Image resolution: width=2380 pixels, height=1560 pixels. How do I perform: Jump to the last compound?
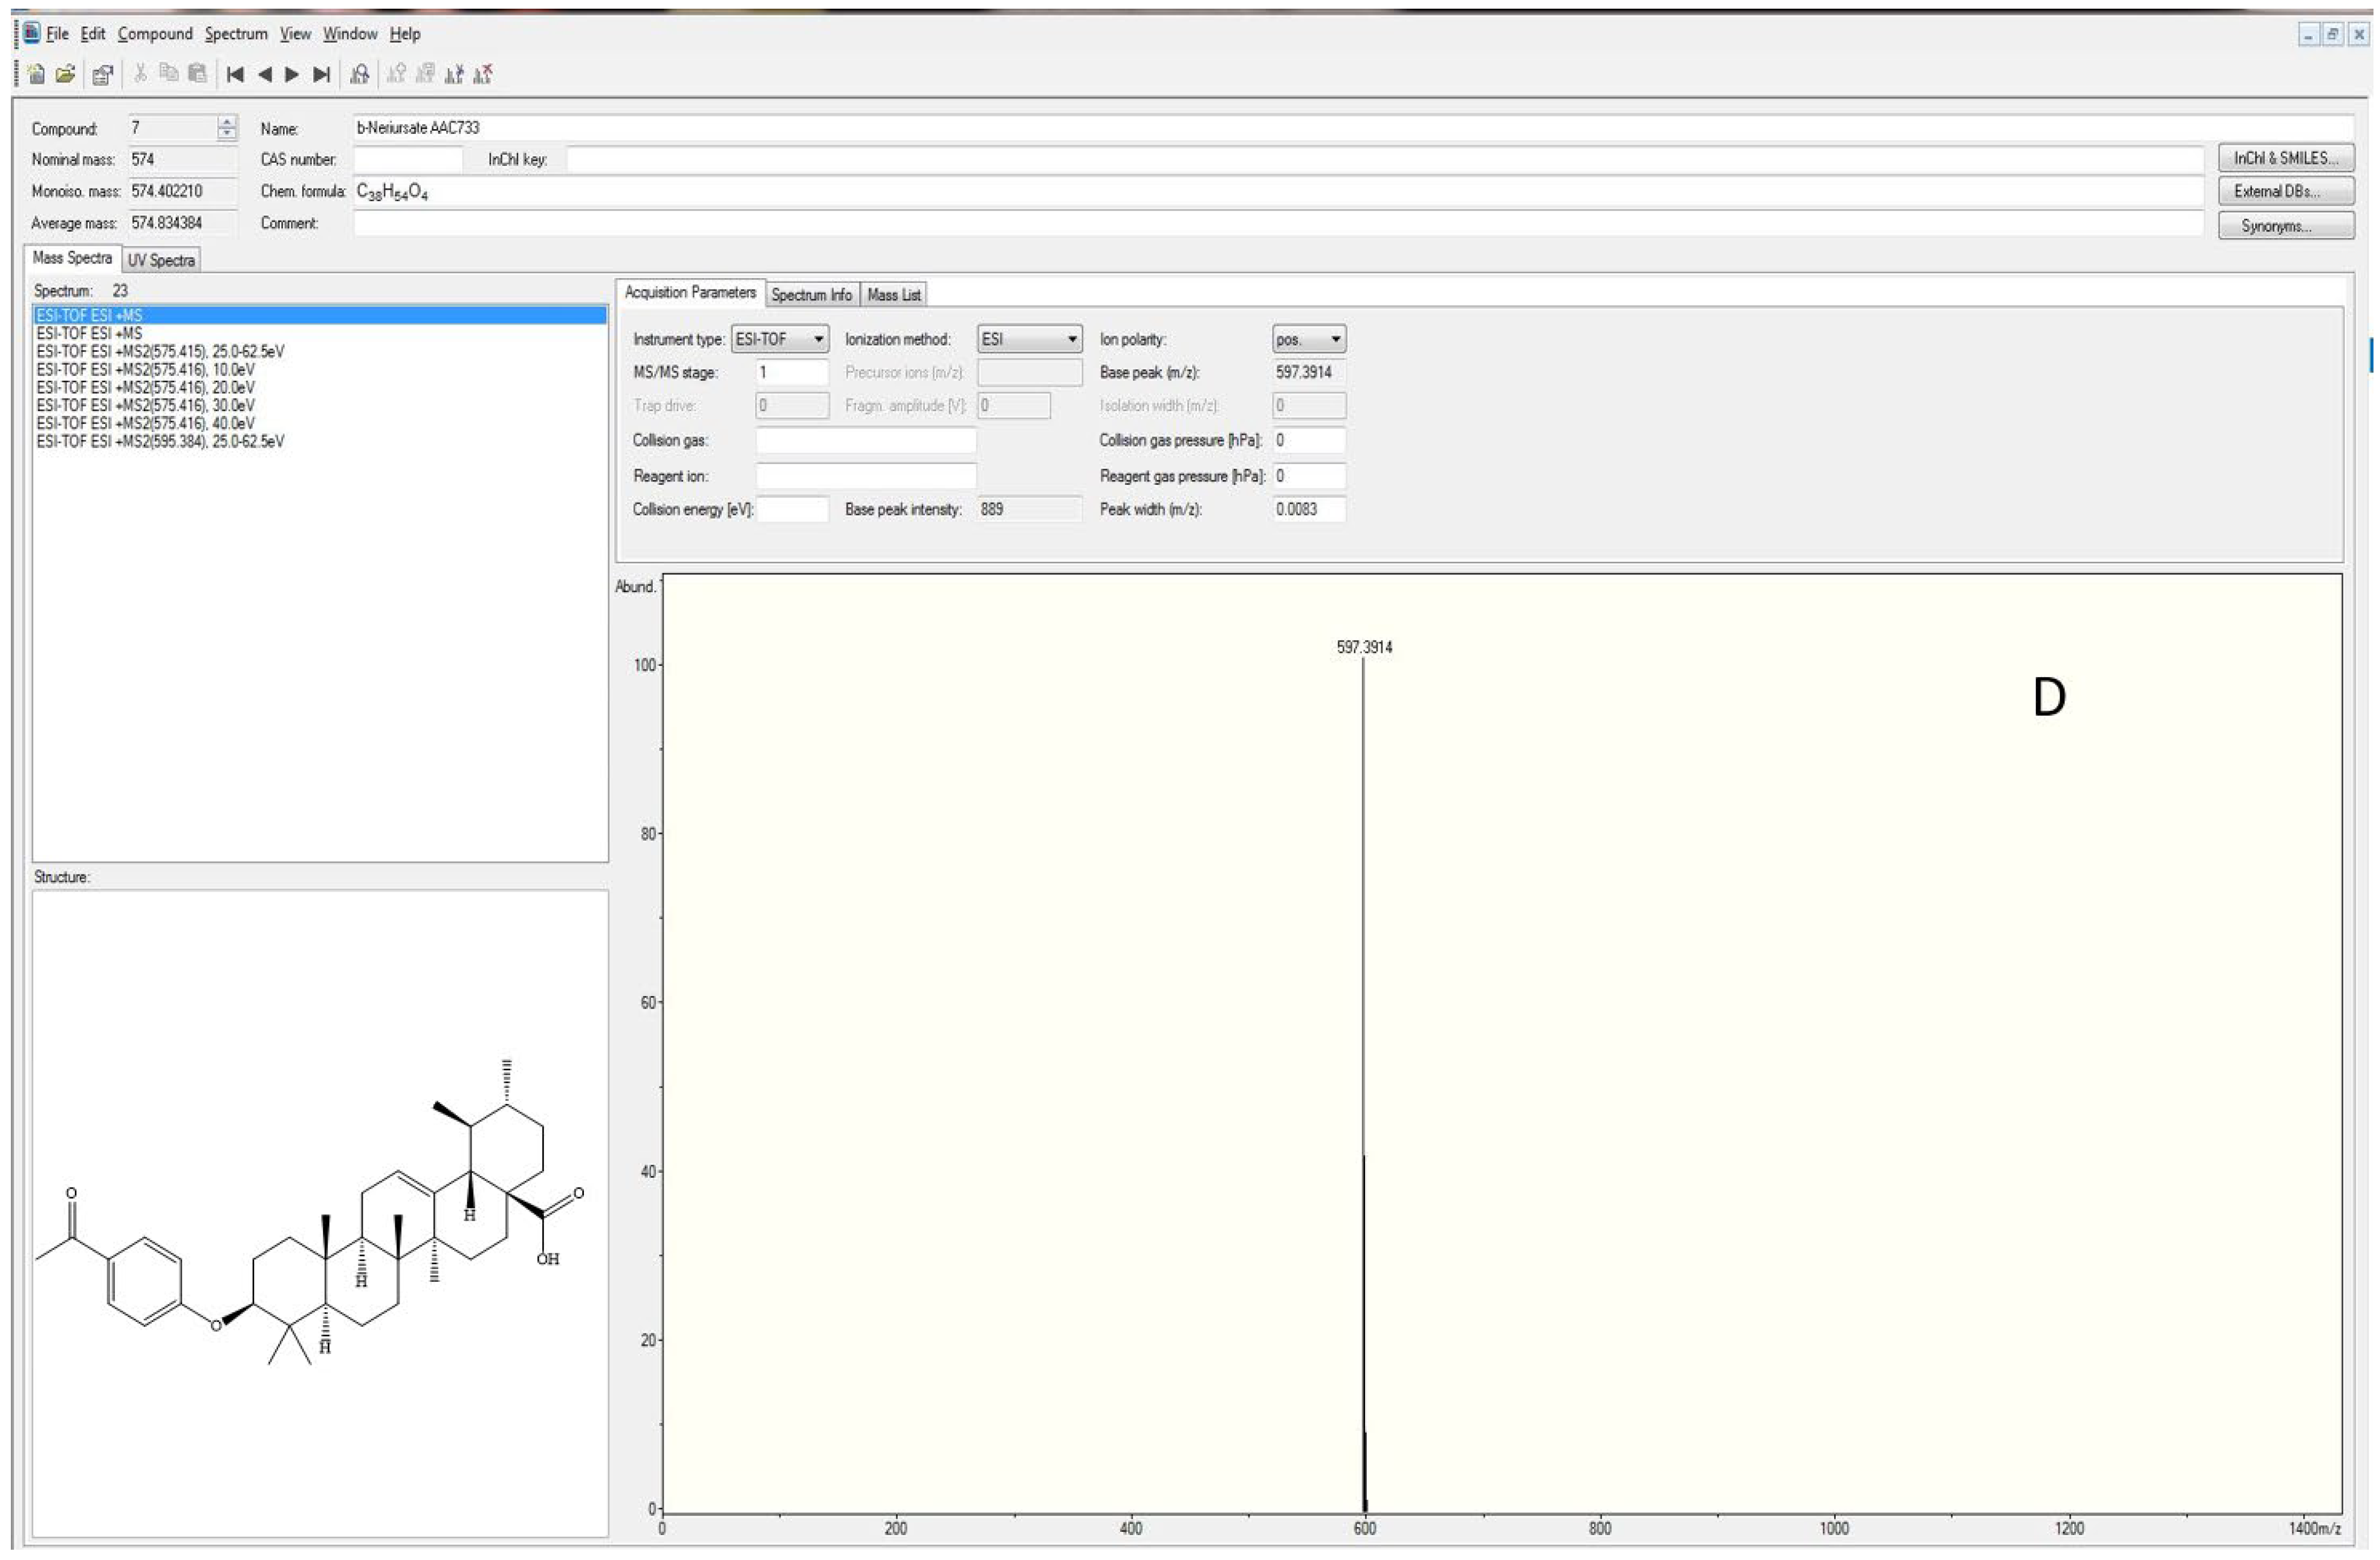tap(321, 74)
